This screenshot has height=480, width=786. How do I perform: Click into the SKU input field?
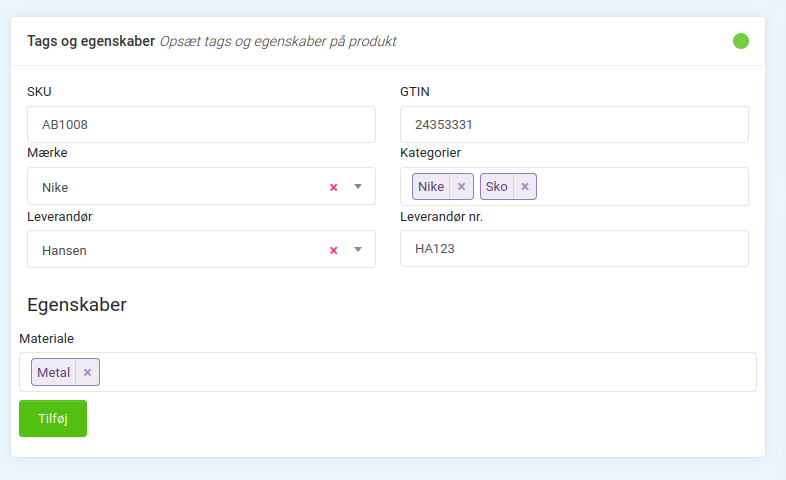200,125
